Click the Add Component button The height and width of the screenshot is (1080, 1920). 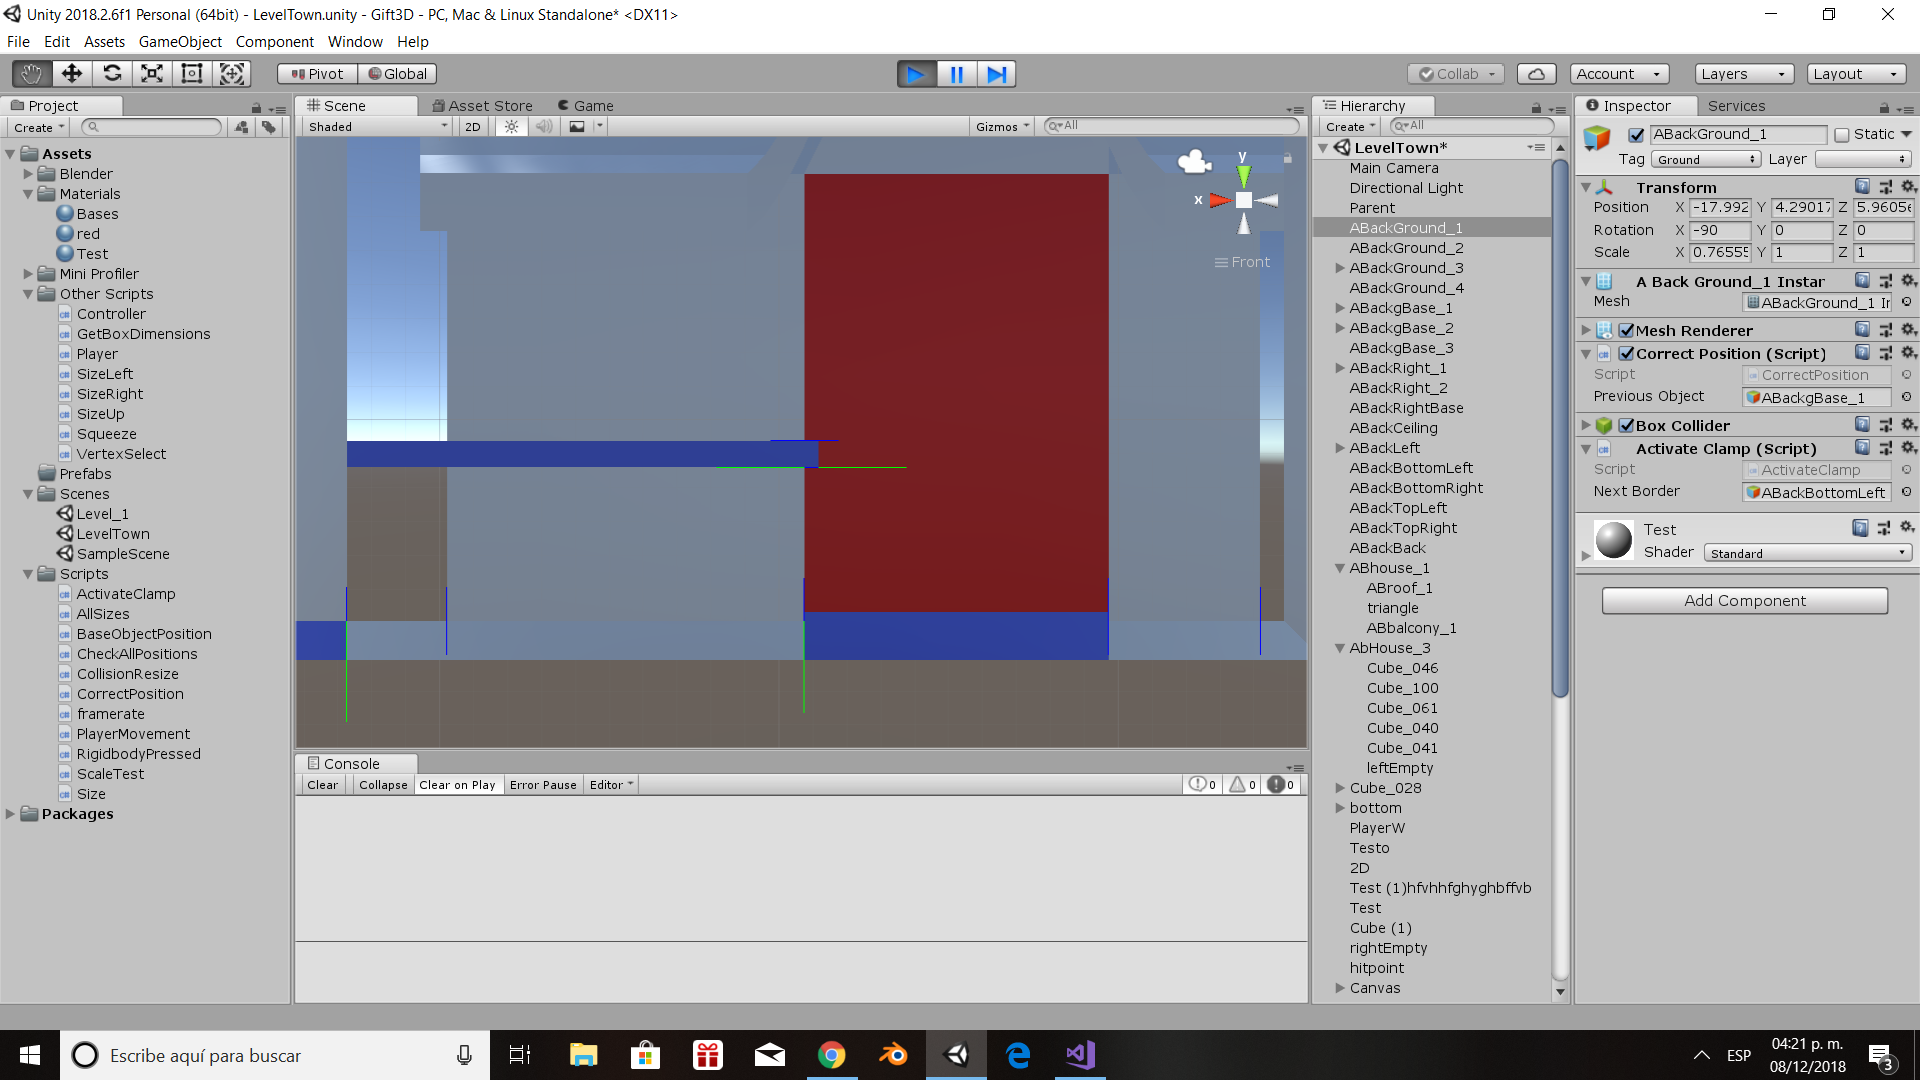coord(1745,601)
